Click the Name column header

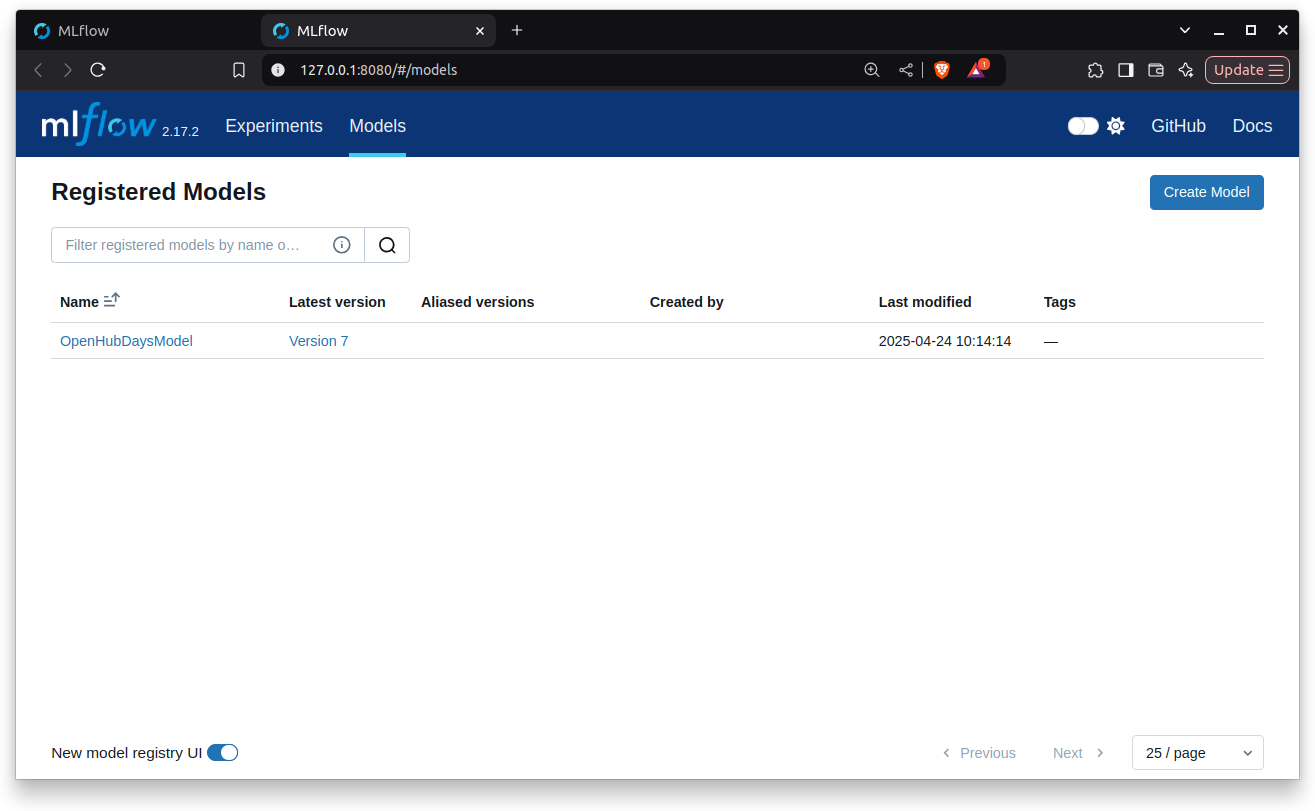pyautogui.click(x=80, y=302)
